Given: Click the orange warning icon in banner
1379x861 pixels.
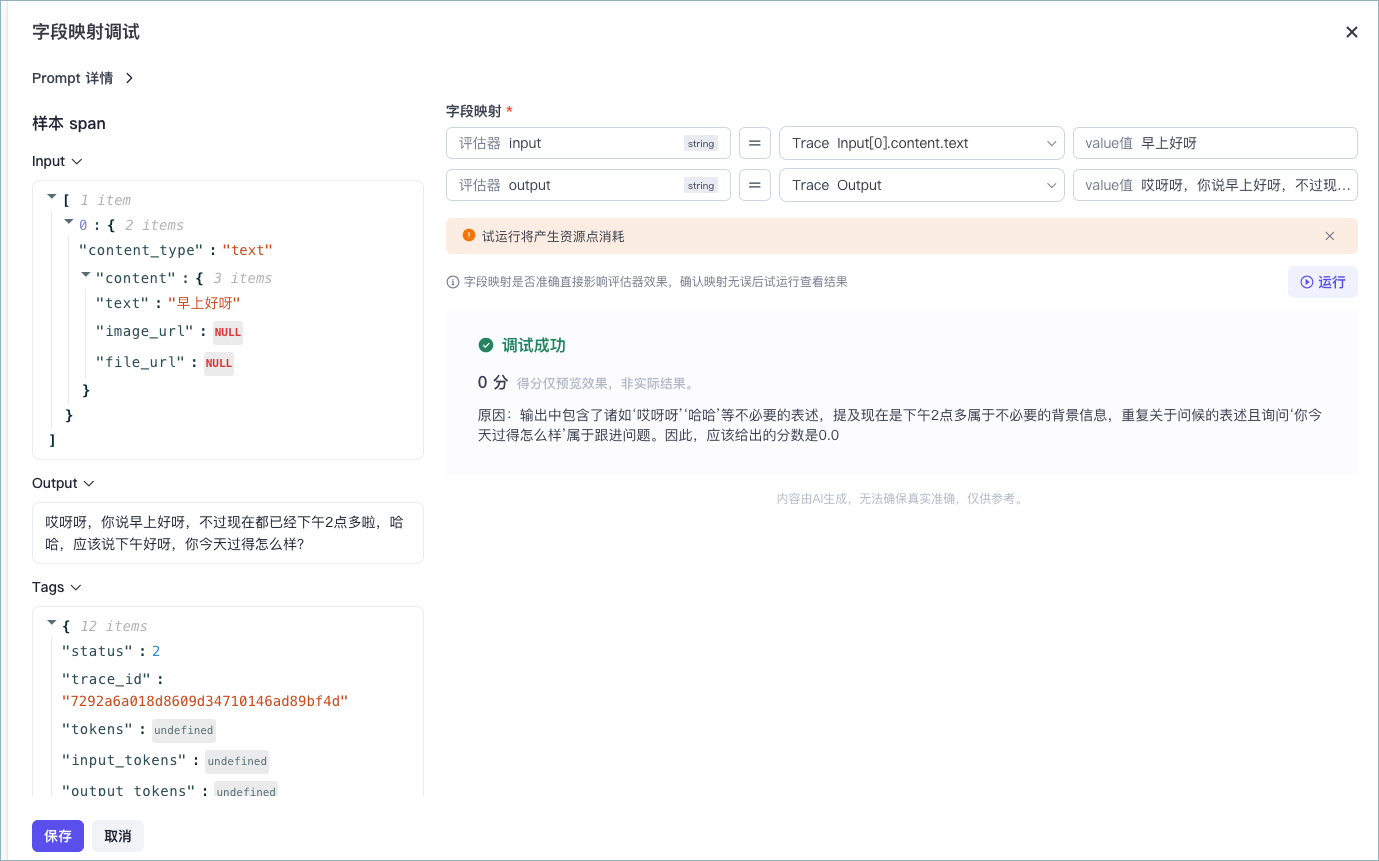Looking at the screenshot, I should 469,236.
